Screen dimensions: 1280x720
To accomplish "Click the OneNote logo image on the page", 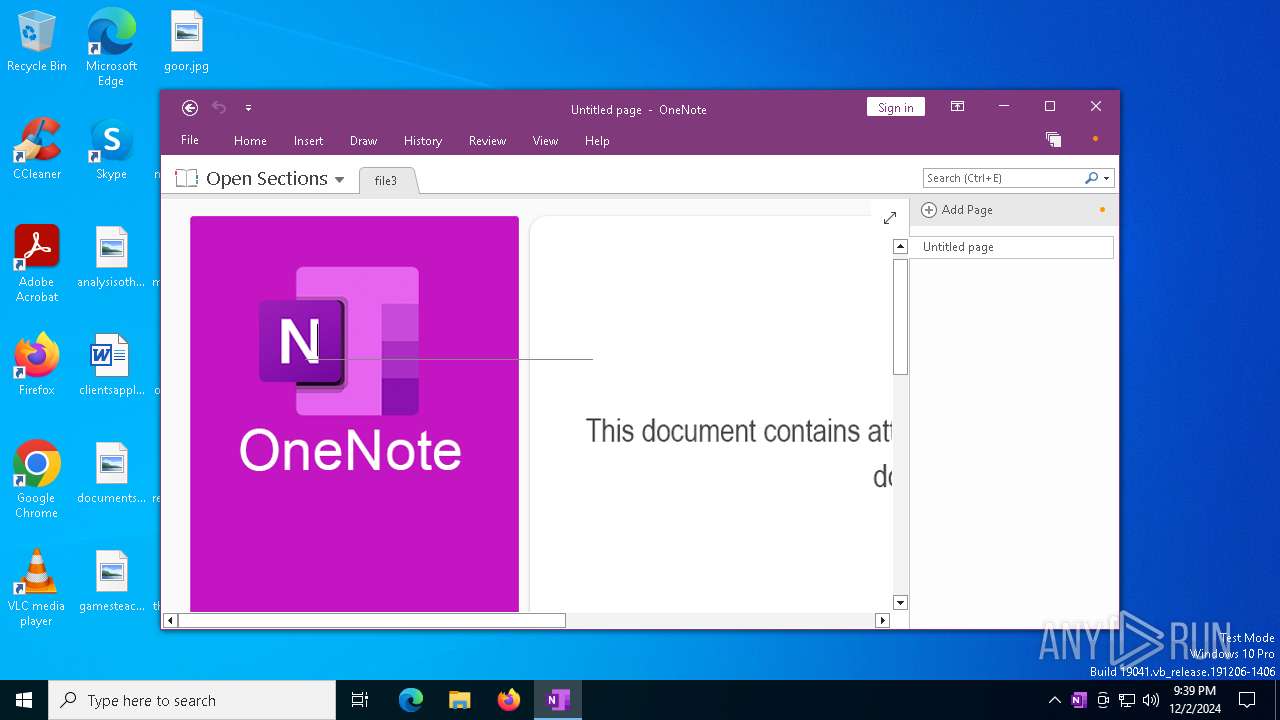I will pyautogui.click(x=354, y=413).
